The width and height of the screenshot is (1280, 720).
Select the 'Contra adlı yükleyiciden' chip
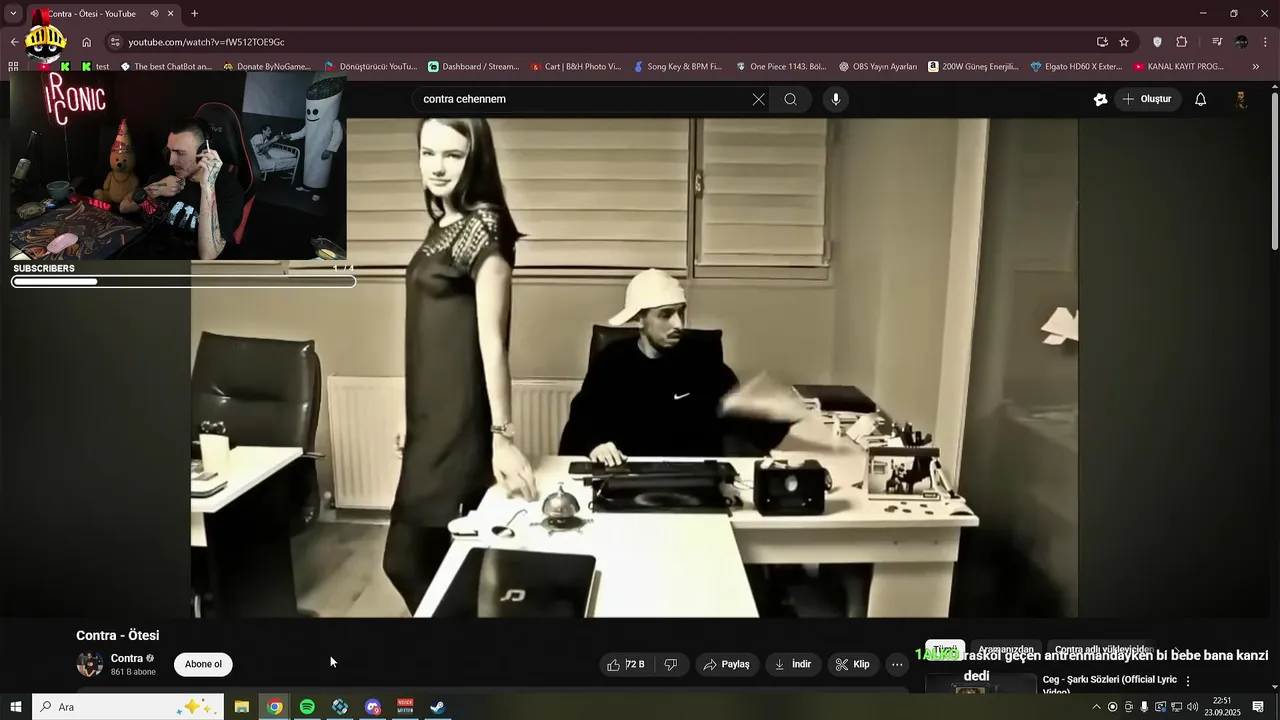point(1104,650)
